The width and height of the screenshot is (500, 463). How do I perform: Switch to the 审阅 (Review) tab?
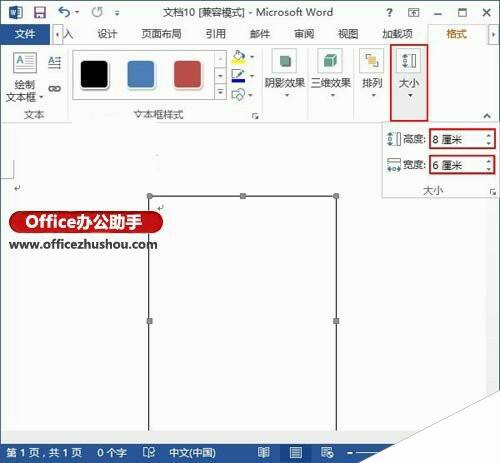click(x=304, y=34)
